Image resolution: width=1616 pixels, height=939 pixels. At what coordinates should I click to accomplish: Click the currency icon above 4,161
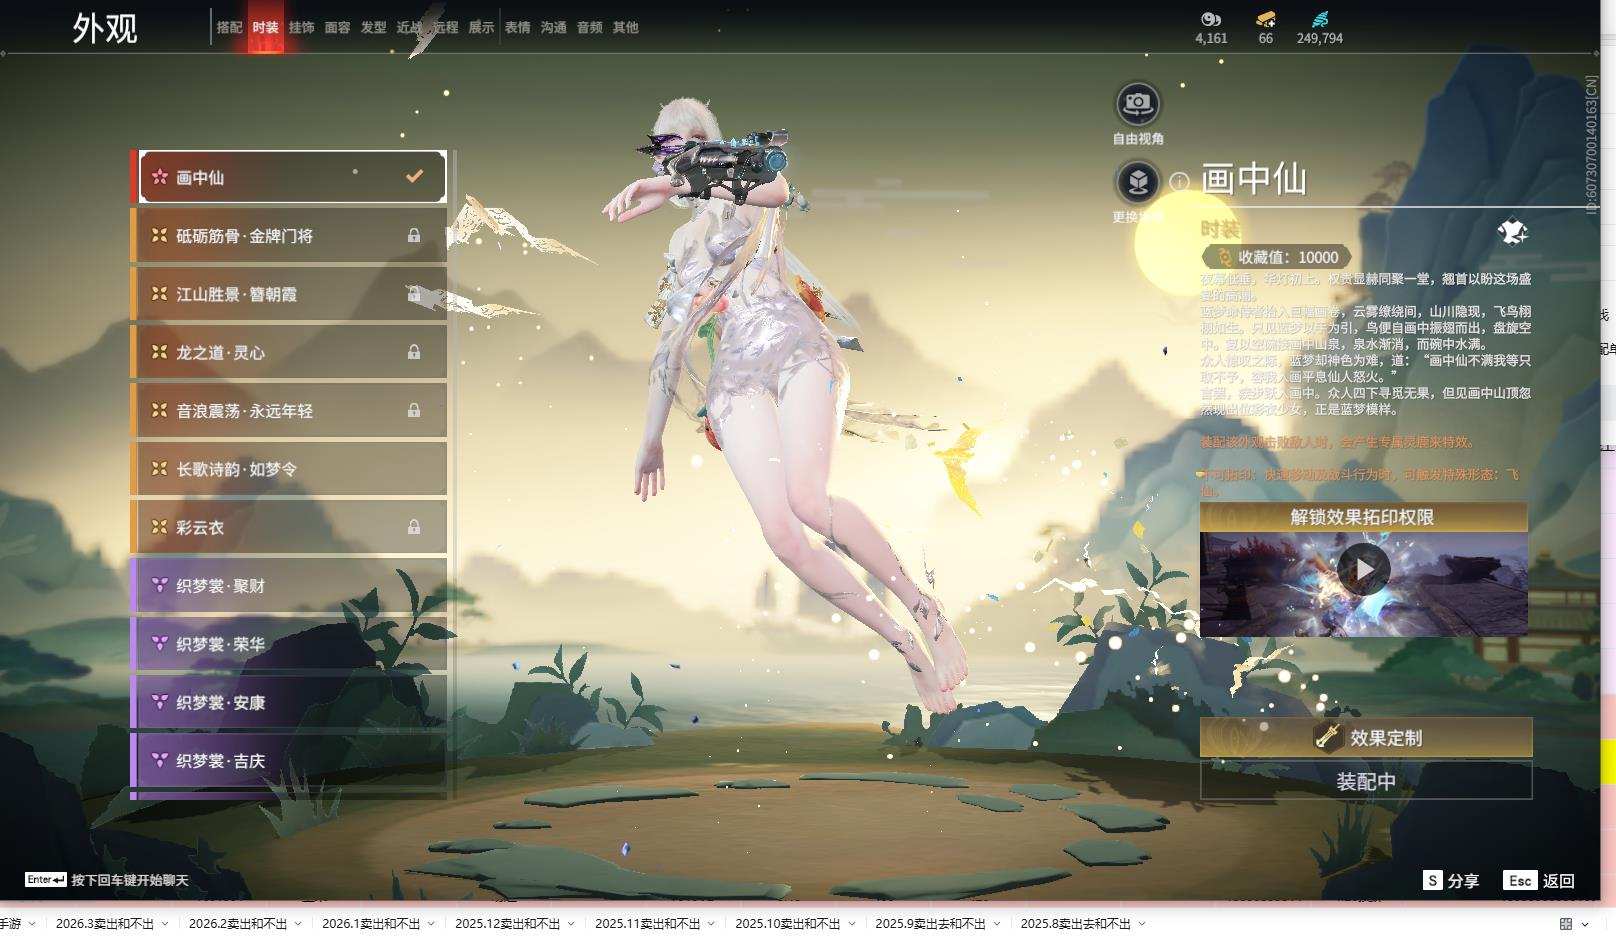pos(1211,19)
